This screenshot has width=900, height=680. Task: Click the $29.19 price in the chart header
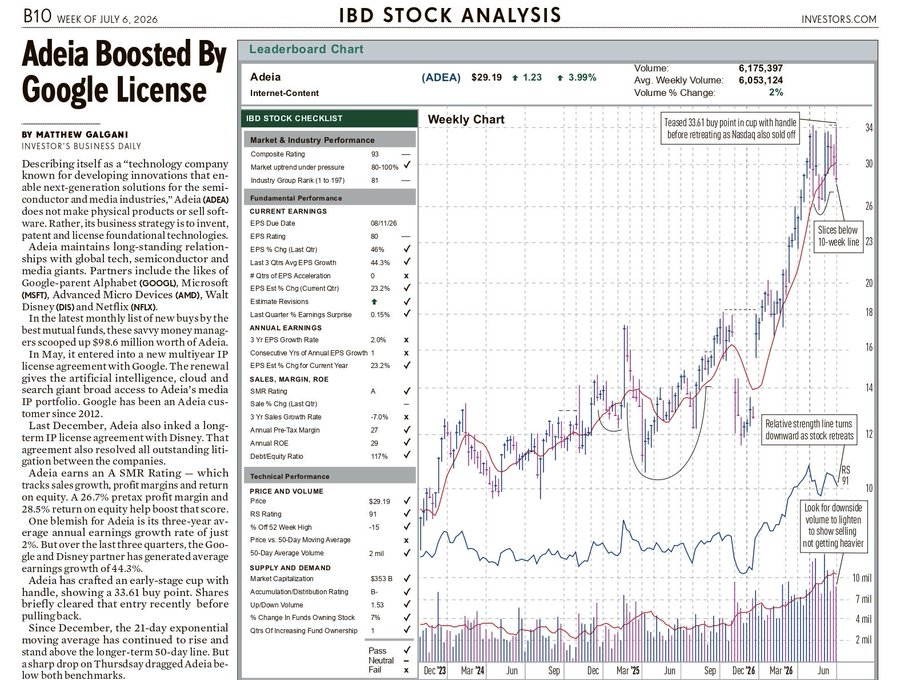[x=486, y=77]
